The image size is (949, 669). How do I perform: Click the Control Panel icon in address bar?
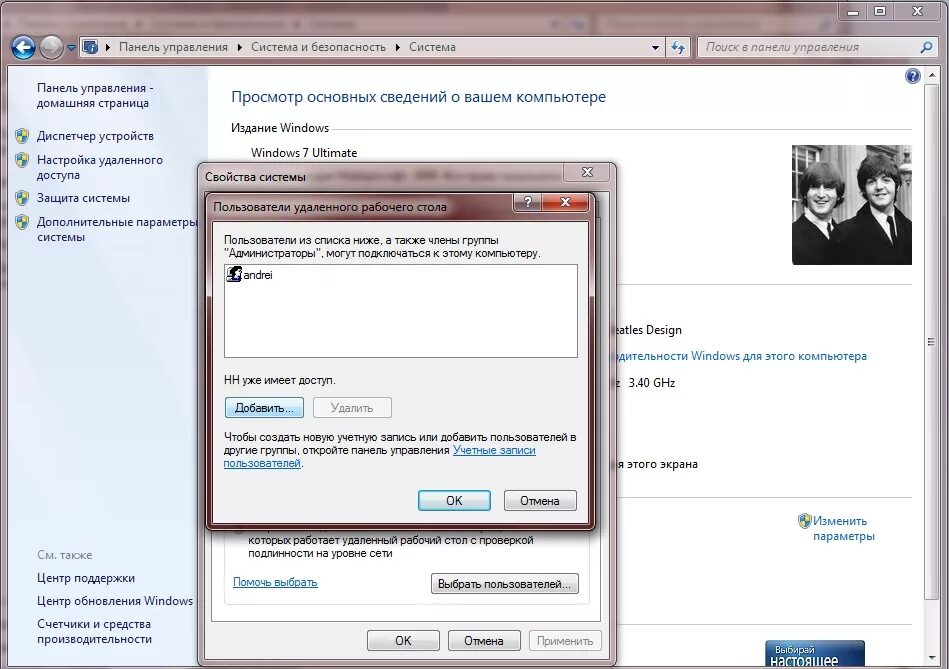(90, 47)
